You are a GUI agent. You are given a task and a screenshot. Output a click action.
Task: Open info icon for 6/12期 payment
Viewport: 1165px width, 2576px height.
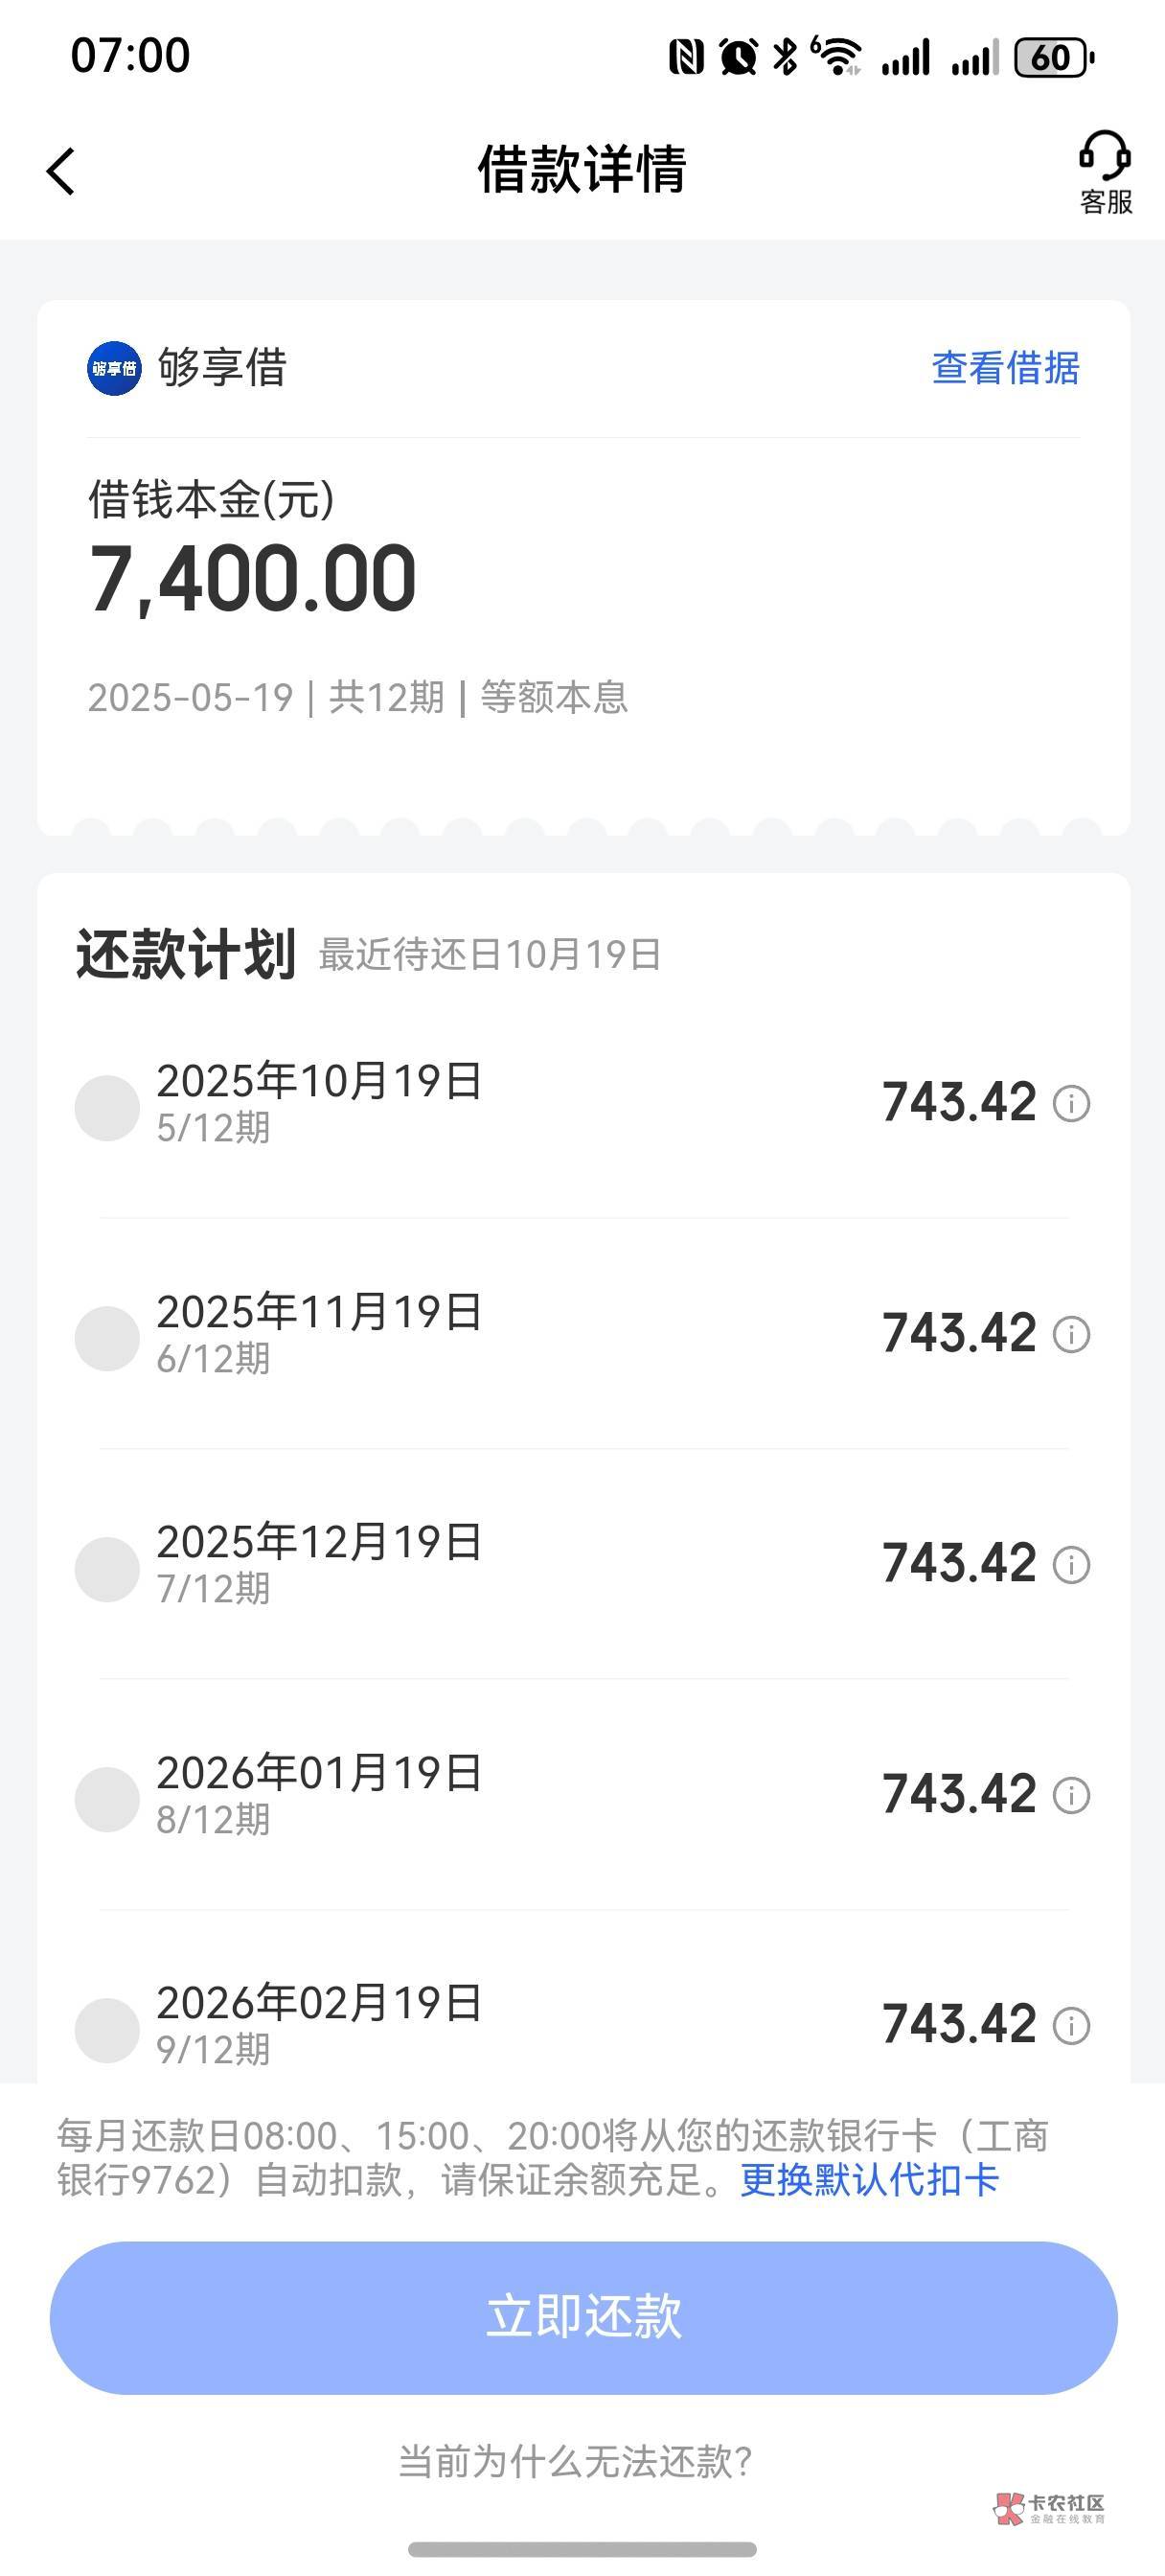pos(1071,1334)
